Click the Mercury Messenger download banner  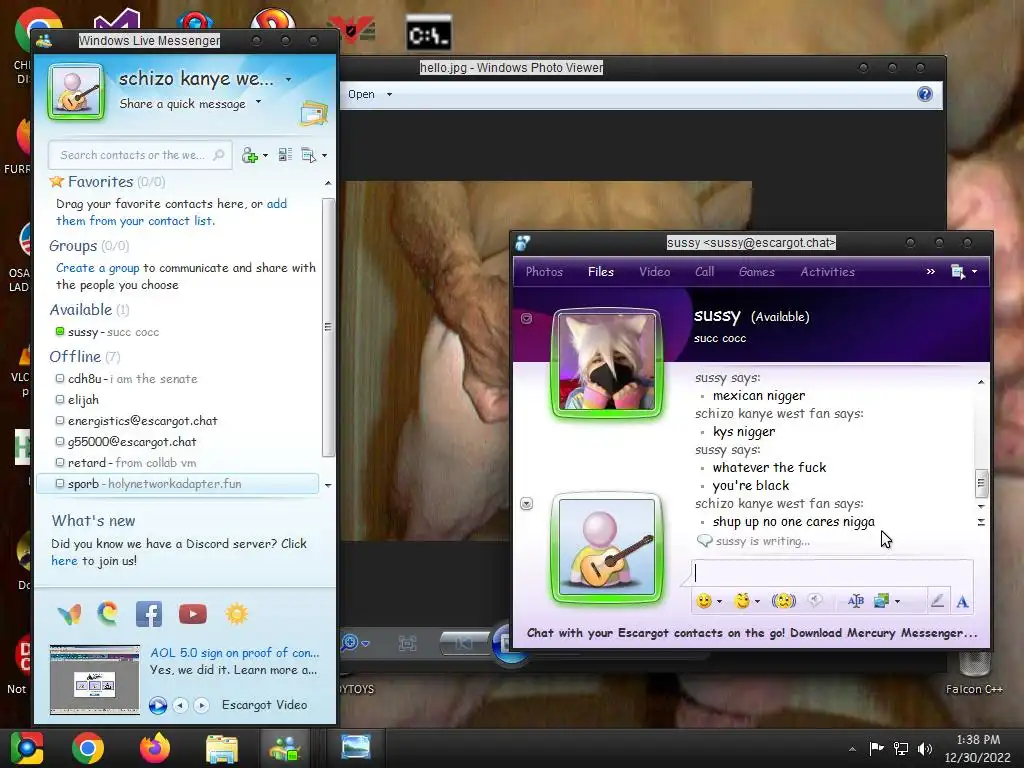pyautogui.click(x=752, y=633)
